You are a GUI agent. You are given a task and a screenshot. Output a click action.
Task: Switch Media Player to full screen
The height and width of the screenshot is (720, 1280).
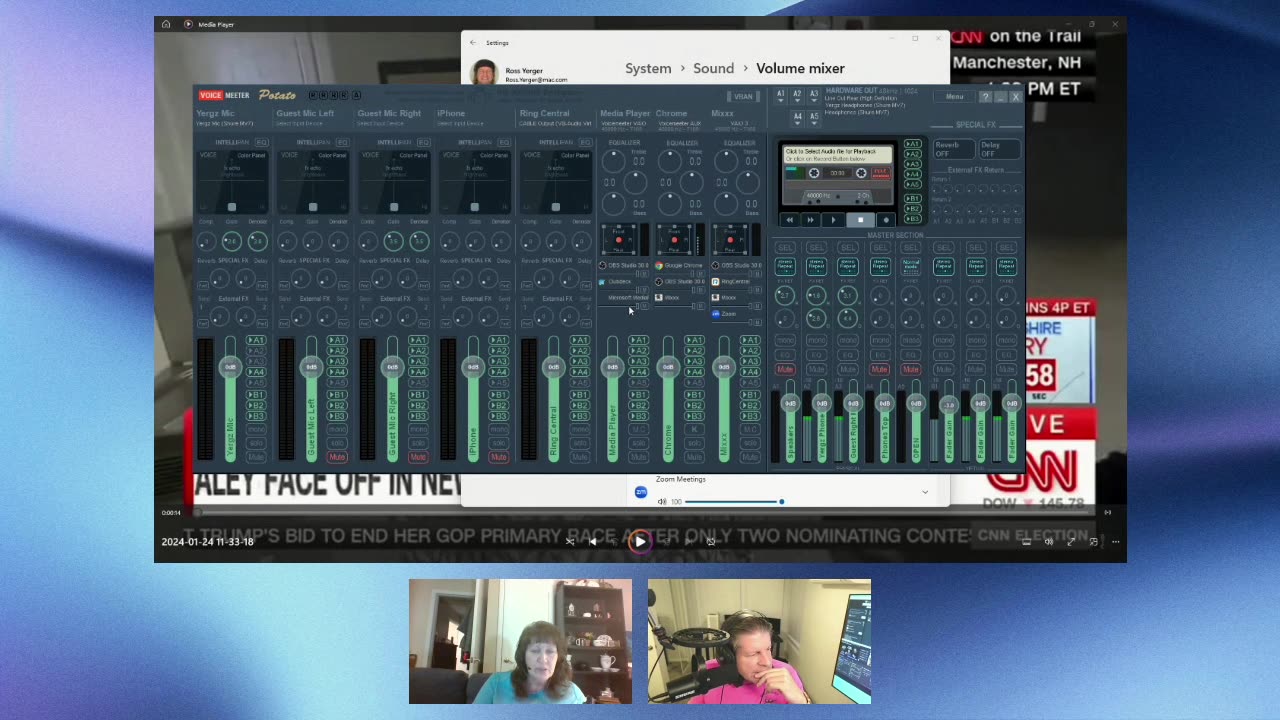1071,542
